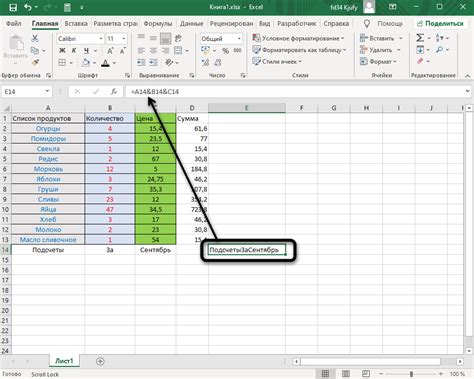Open the font color red A swatch
The height and width of the screenshot is (379, 474).
[105, 63]
